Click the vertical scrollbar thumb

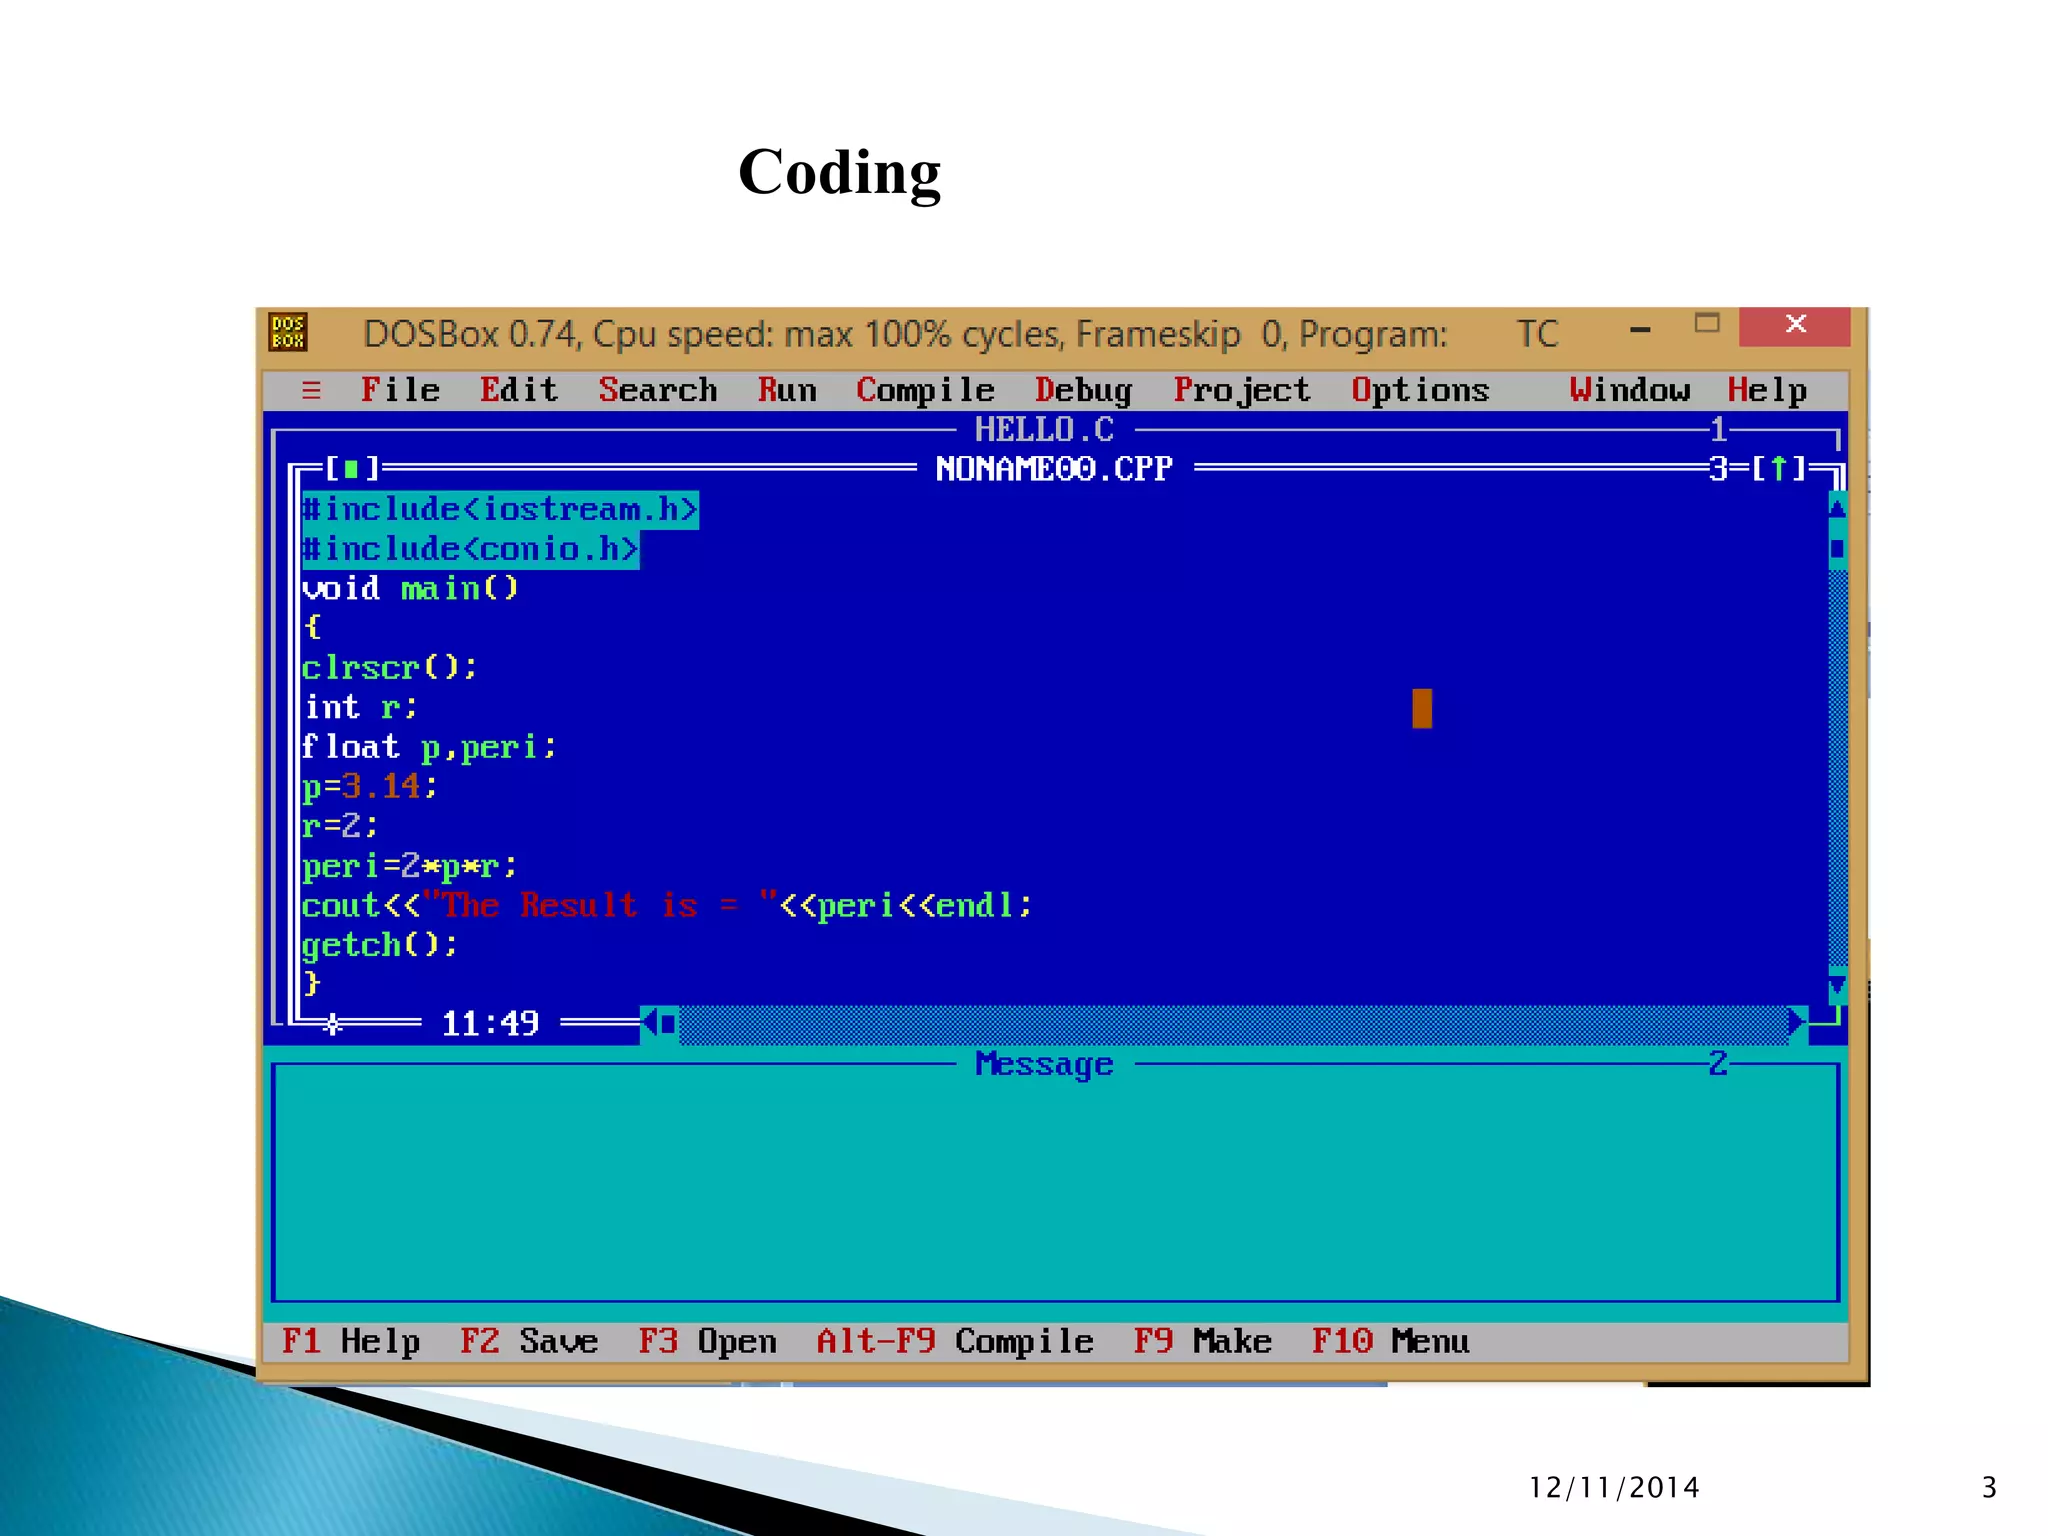coord(1837,548)
